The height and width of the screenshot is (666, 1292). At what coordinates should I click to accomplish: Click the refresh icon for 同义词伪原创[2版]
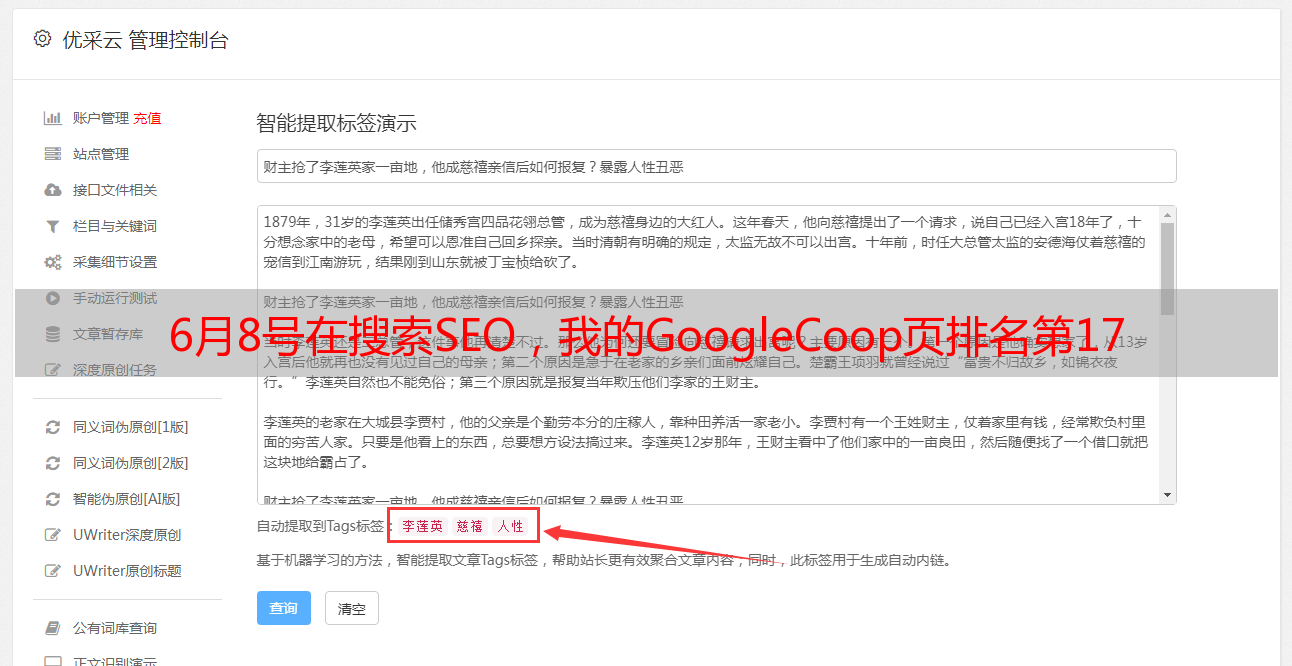tap(53, 463)
